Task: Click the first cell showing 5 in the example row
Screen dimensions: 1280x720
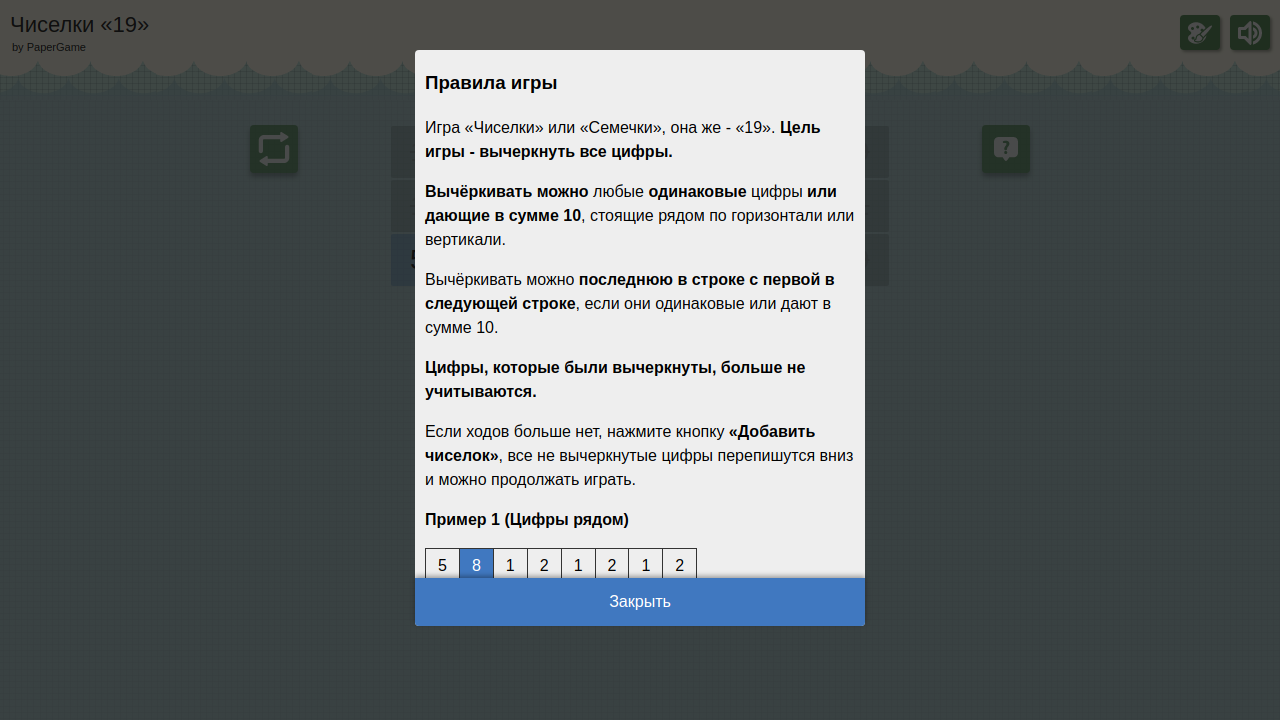Action: pyautogui.click(x=442, y=564)
